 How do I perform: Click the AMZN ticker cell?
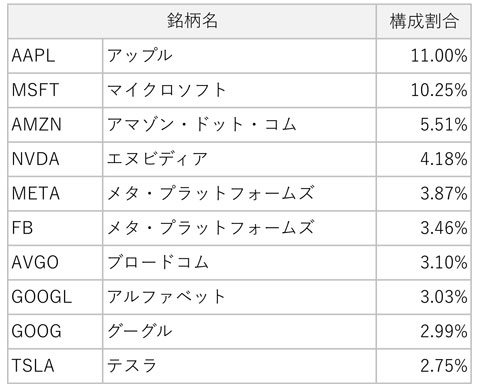coord(55,125)
